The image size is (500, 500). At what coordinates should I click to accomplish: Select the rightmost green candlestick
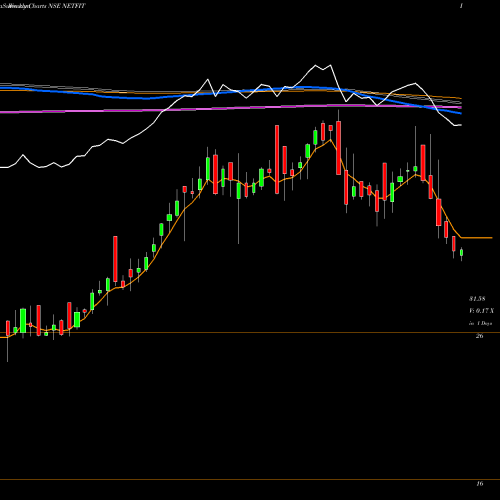click(461, 253)
